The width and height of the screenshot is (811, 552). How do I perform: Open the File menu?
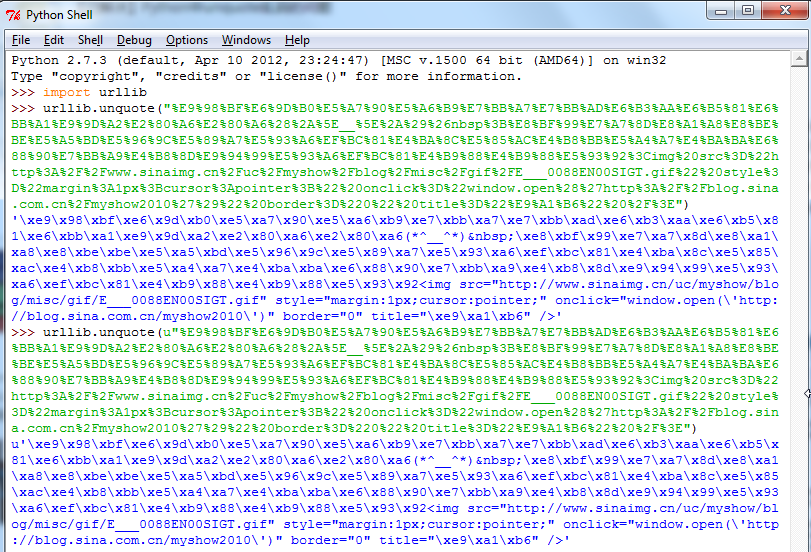(21, 40)
